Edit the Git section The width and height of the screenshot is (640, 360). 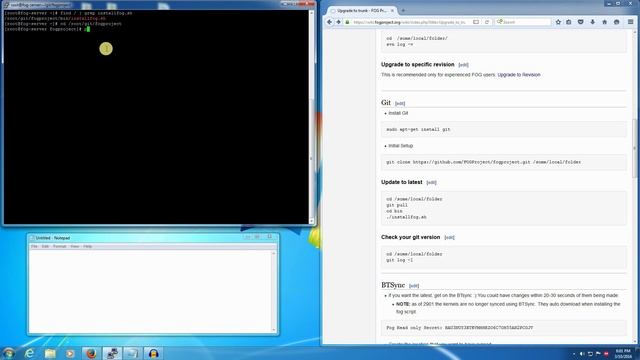400,104
